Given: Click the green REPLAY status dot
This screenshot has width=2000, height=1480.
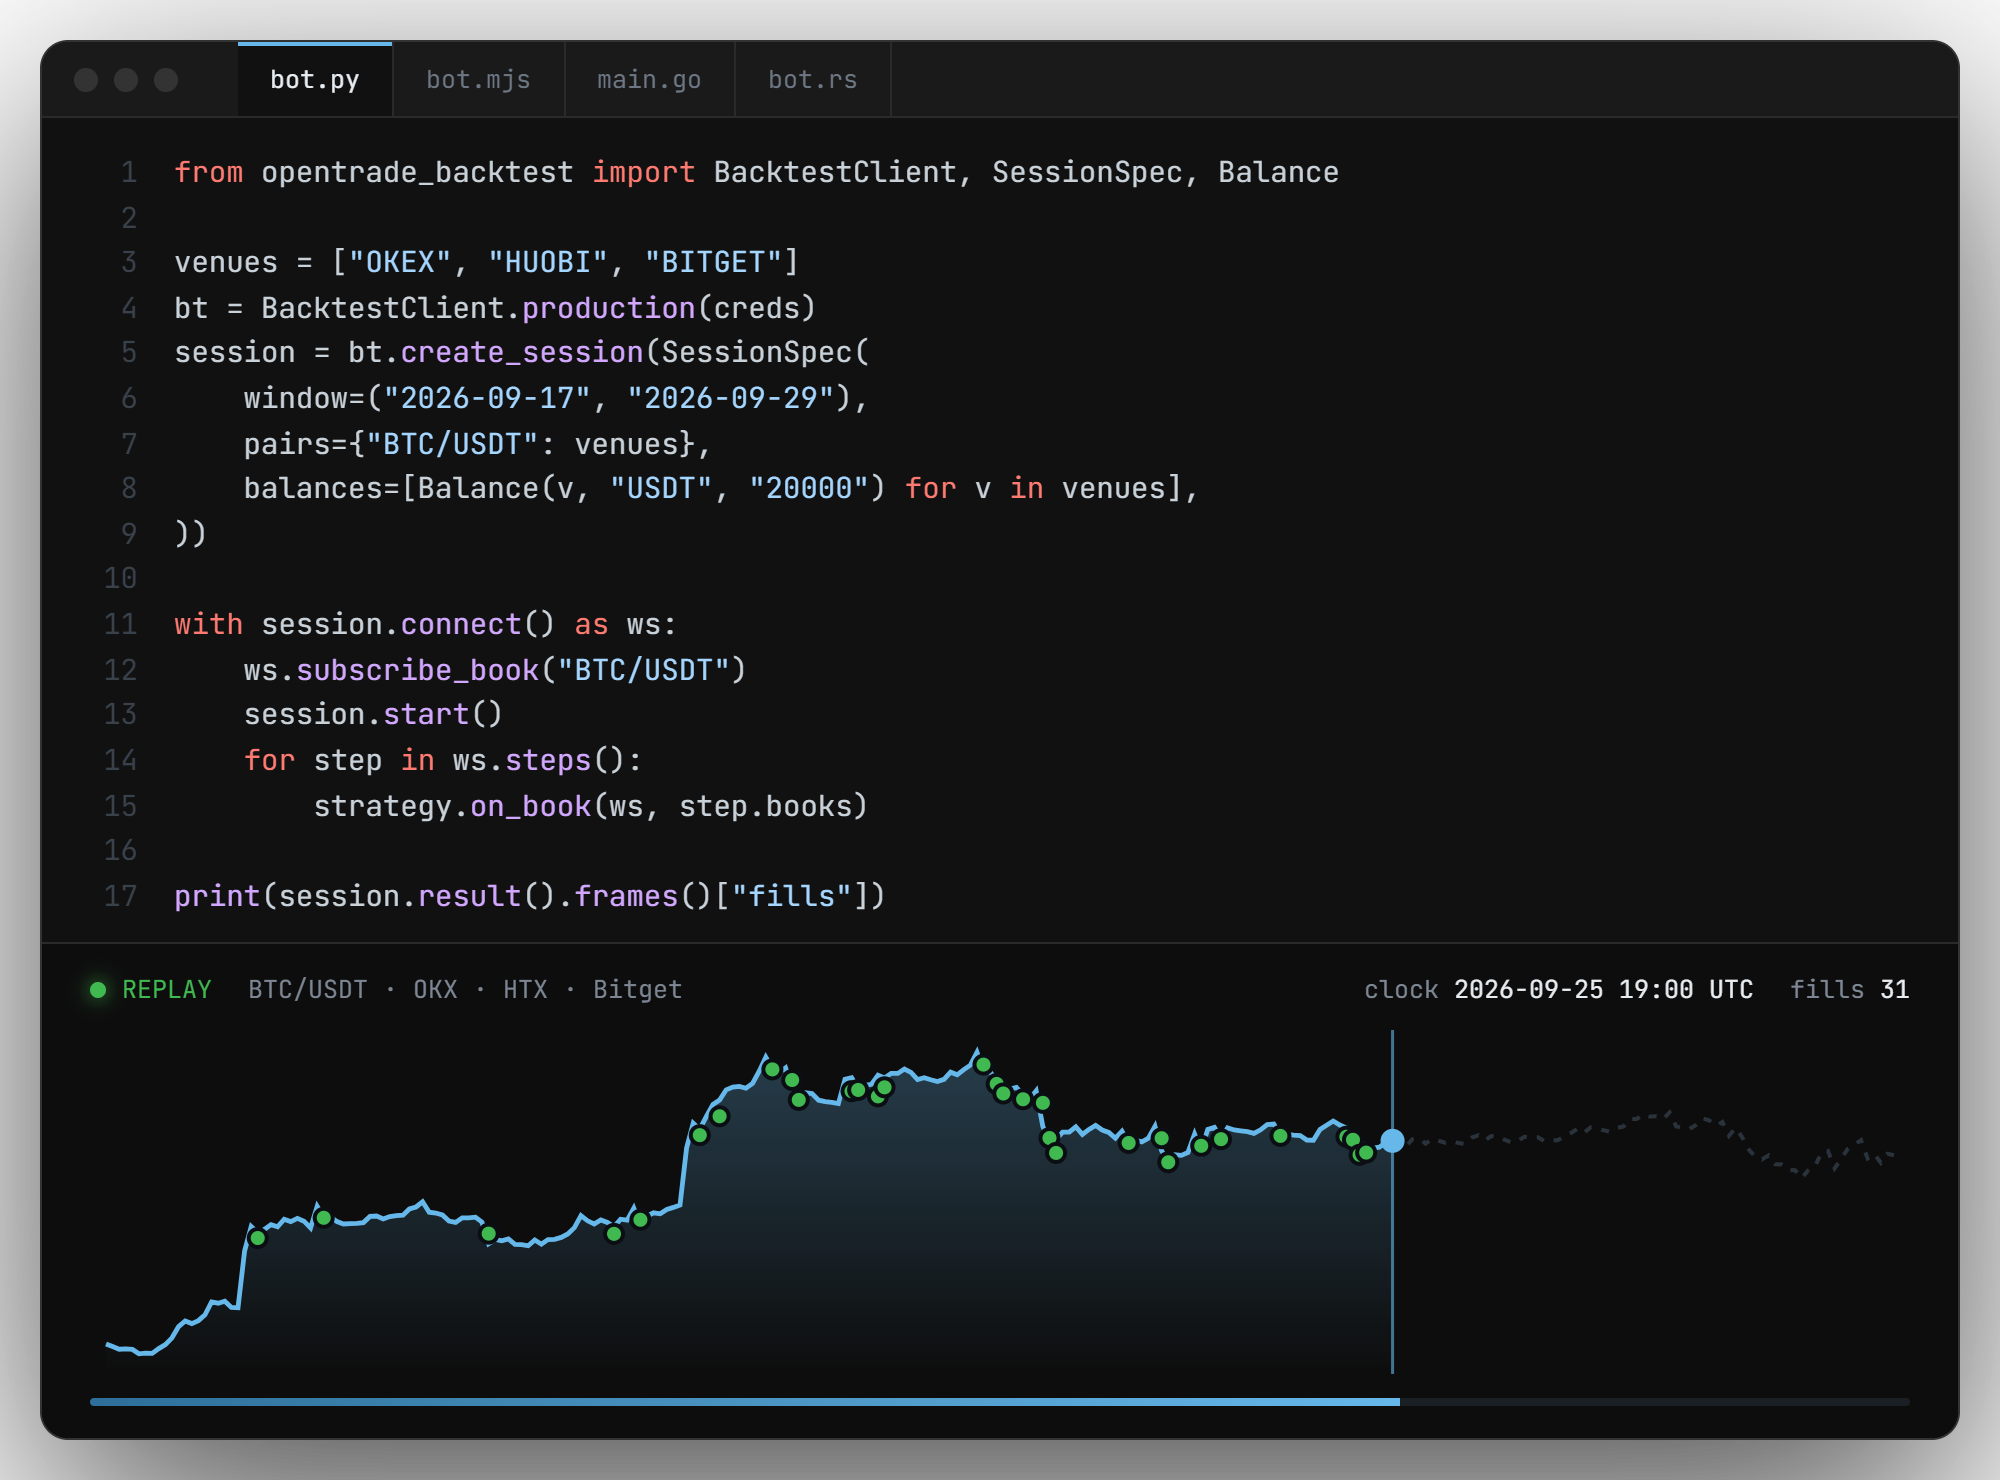Looking at the screenshot, I should tap(98, 990).
